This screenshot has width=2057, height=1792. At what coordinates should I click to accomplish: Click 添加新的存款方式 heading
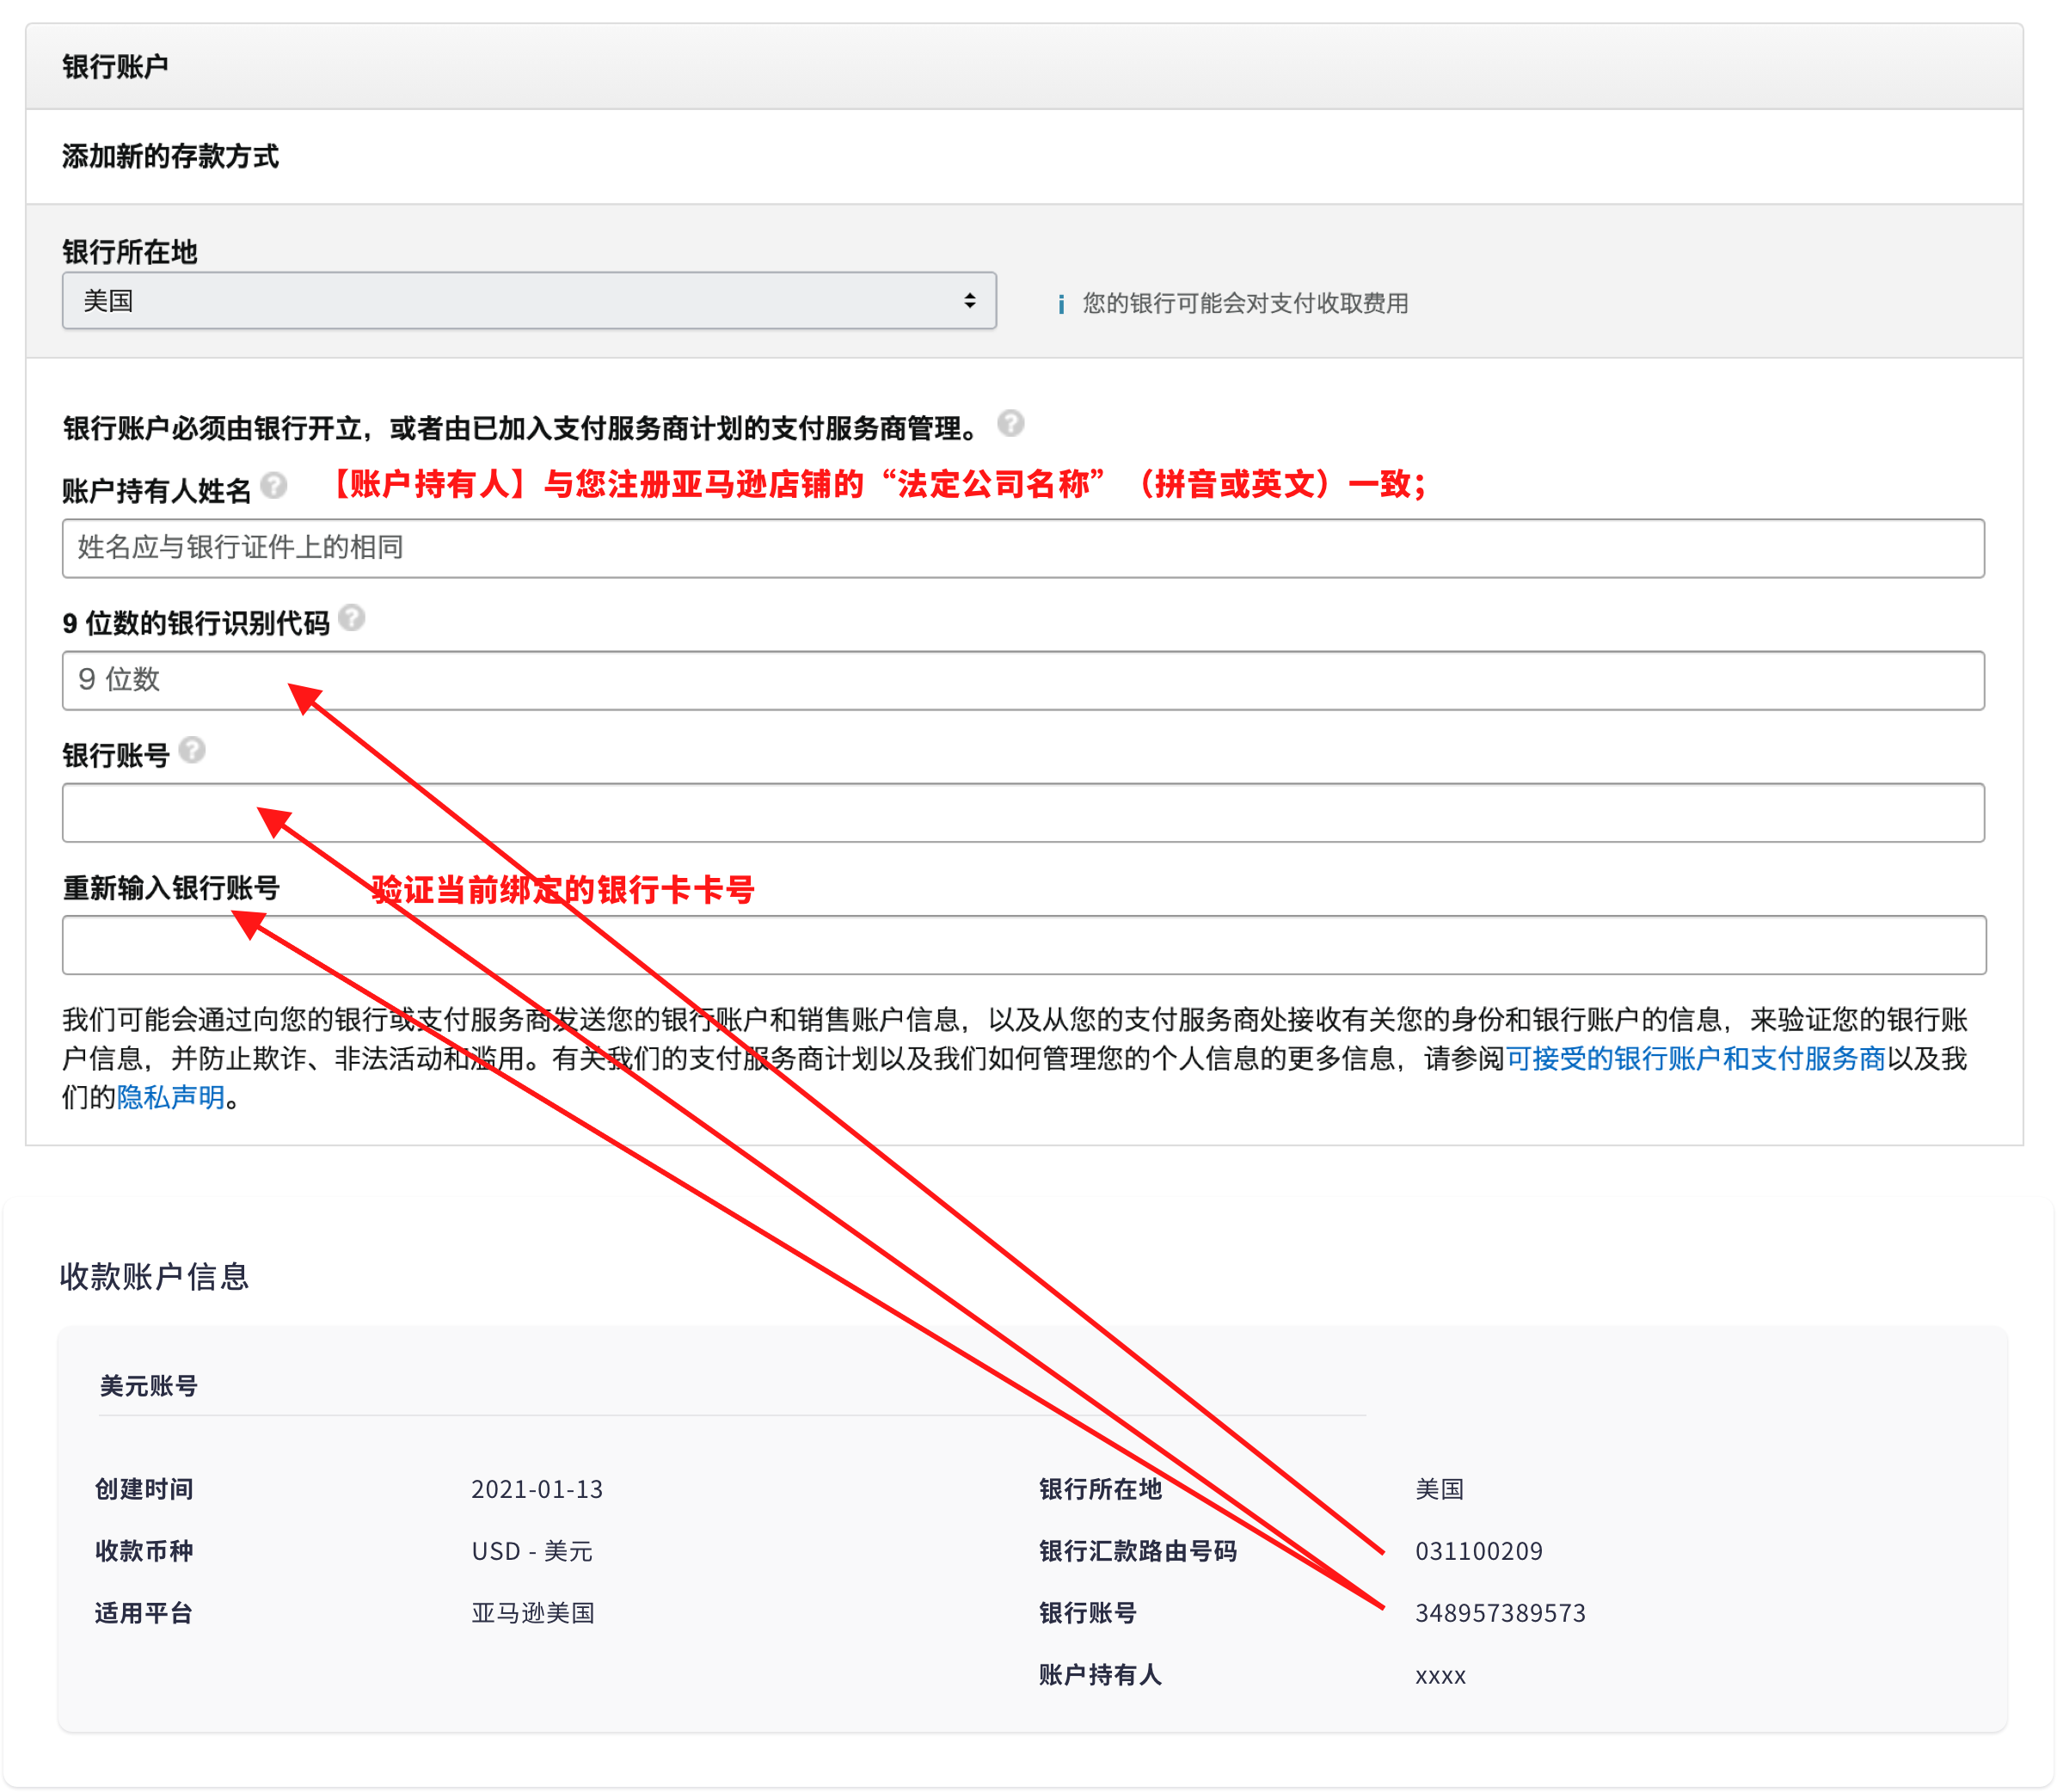(170, 157)
